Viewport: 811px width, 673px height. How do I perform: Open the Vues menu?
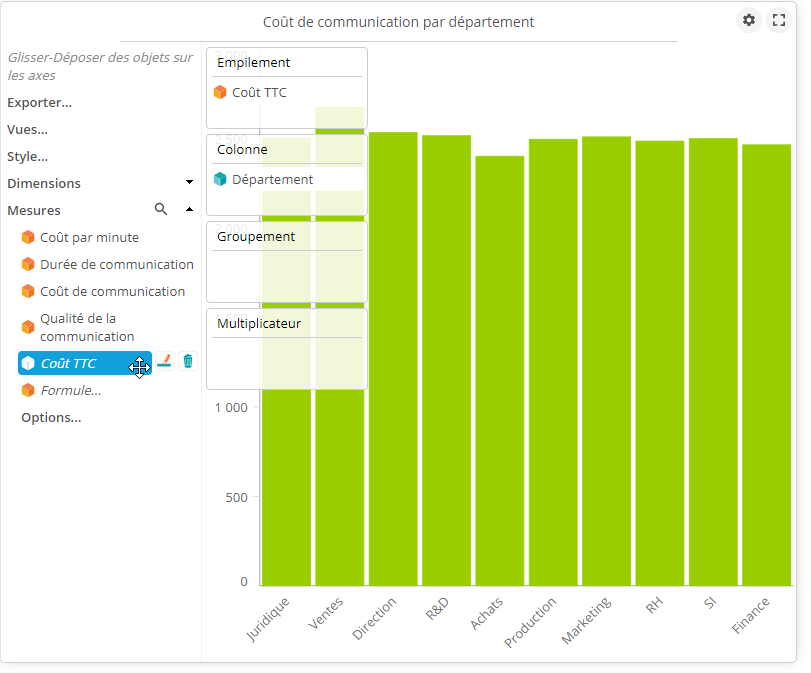tap(27, 129)
